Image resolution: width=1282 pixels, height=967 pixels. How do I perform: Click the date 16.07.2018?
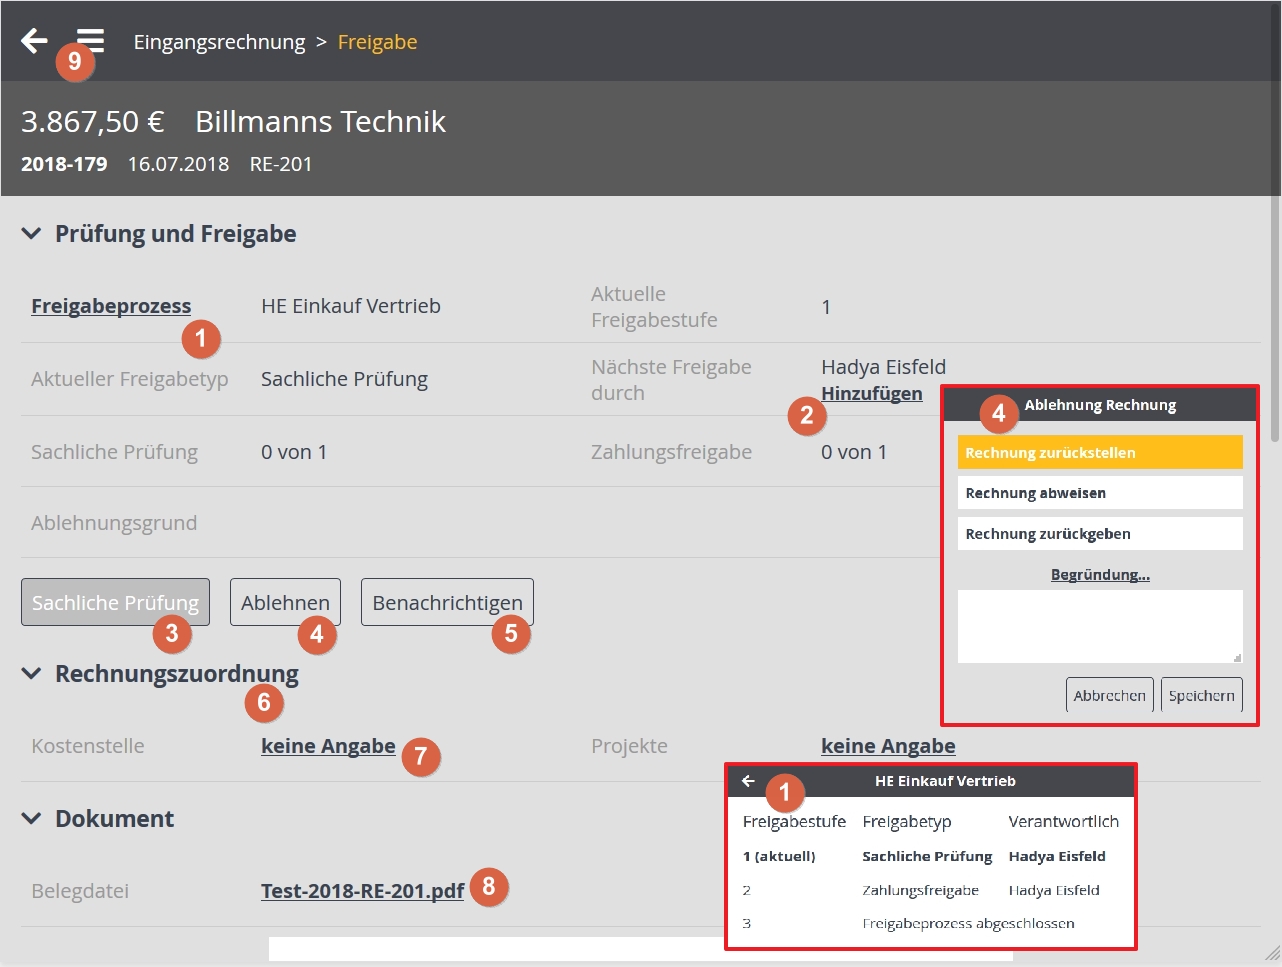pyautogui.click(x=178, y=164)
